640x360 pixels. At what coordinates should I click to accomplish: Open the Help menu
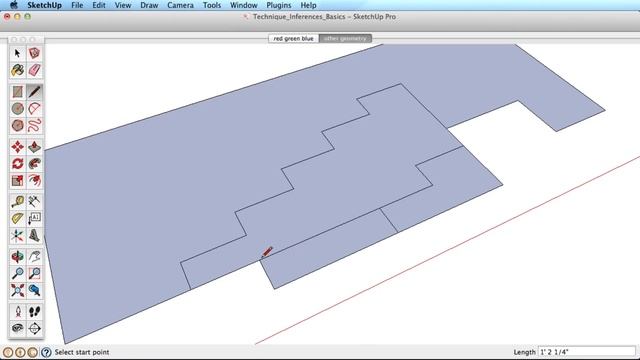click(308, 5)
